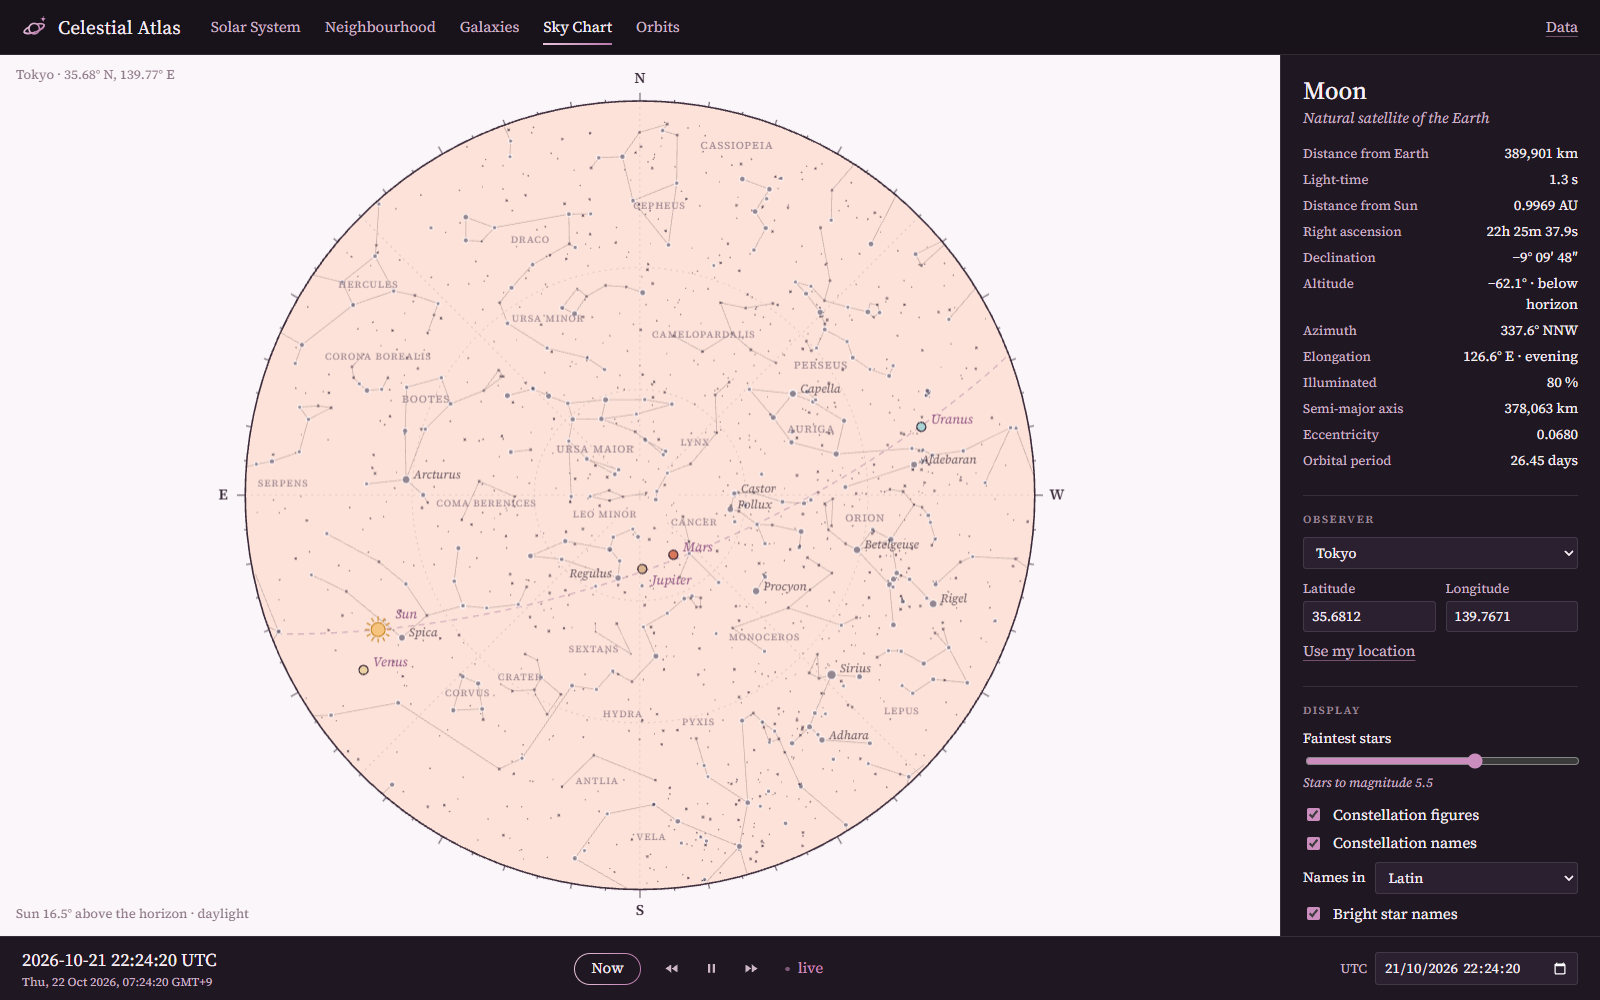The image size is (1600, 1000).
Task: Select the star Capella on the chart
Action: (793, 394)
